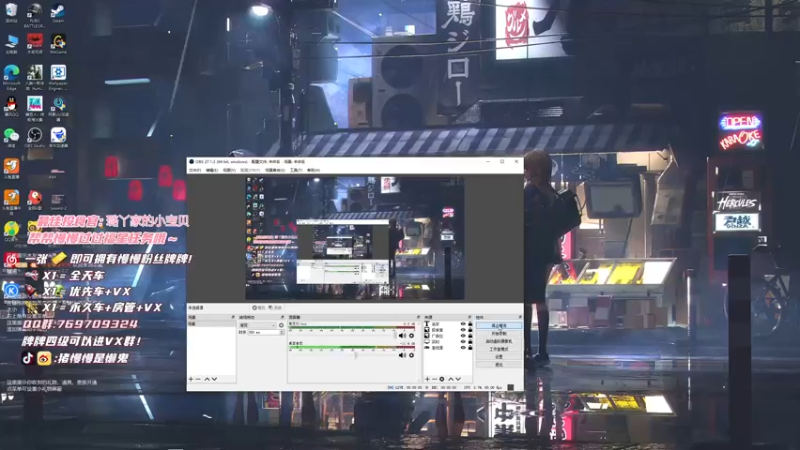Pop out the Controls dock panel
Image resolution: width=800 pixels, height=450 pixels.
[x=520, y=317]
